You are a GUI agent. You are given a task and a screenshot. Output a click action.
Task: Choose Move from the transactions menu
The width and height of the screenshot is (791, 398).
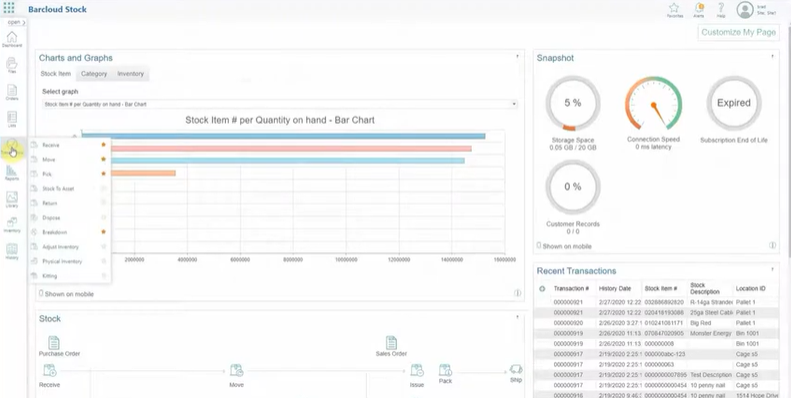[x=48, y=160]
